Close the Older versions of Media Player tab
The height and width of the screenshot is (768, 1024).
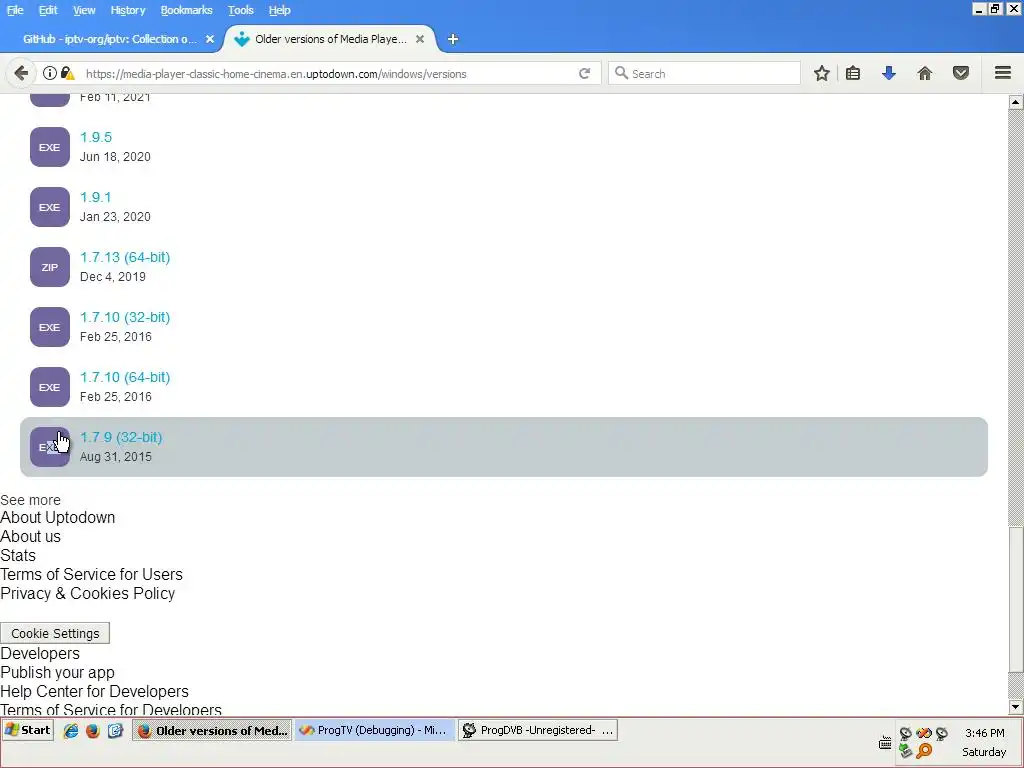click(x=420, y=39)
